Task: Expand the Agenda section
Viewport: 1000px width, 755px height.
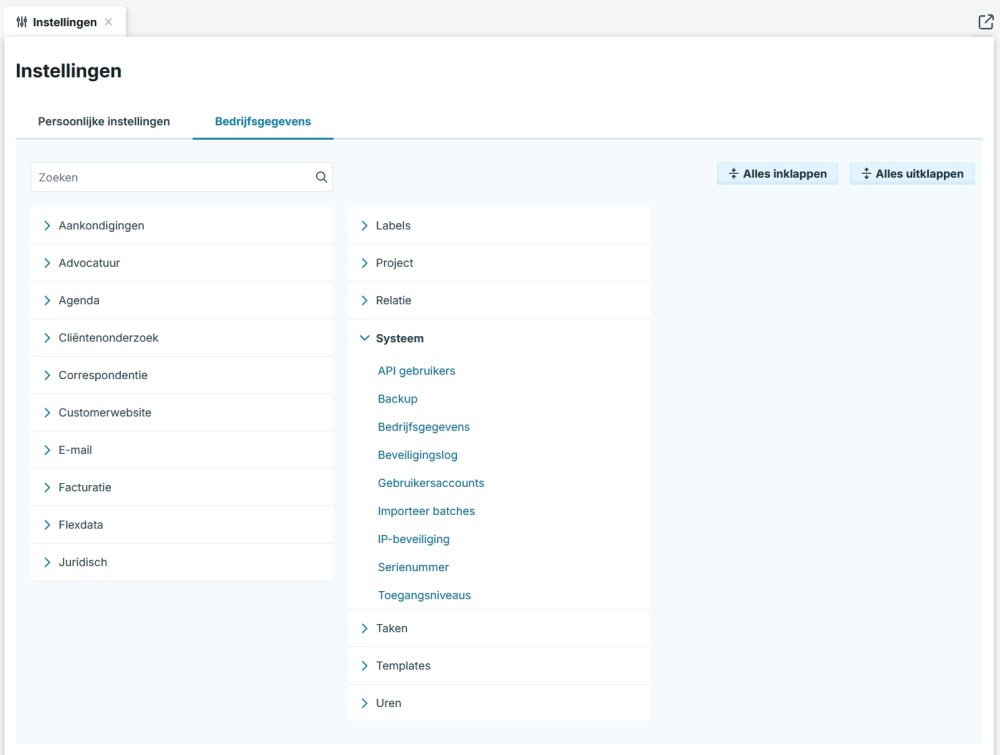Action: coord(182,300)
